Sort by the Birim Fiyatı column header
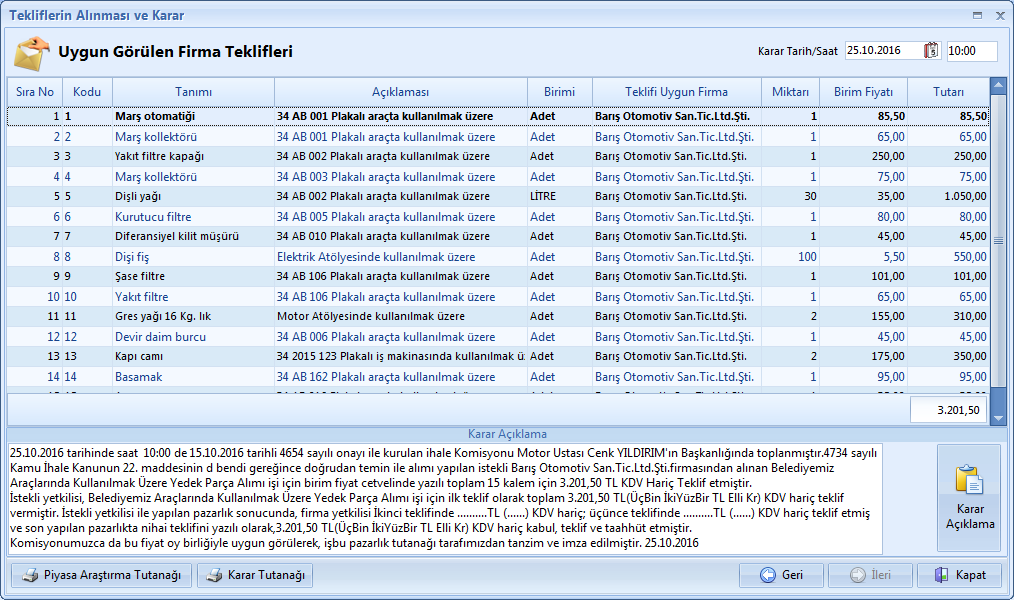The height and width of the screenshot is (600, 1014). [x=862, y=92]
